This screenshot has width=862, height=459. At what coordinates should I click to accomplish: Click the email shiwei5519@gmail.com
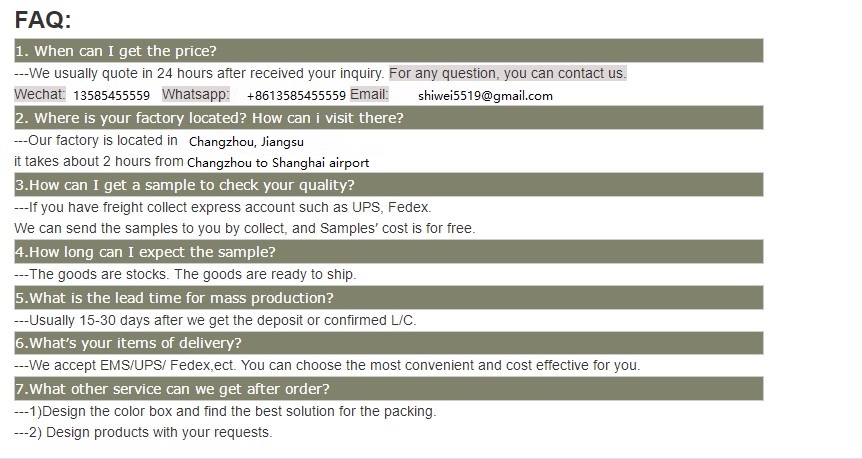click(485, 96)
